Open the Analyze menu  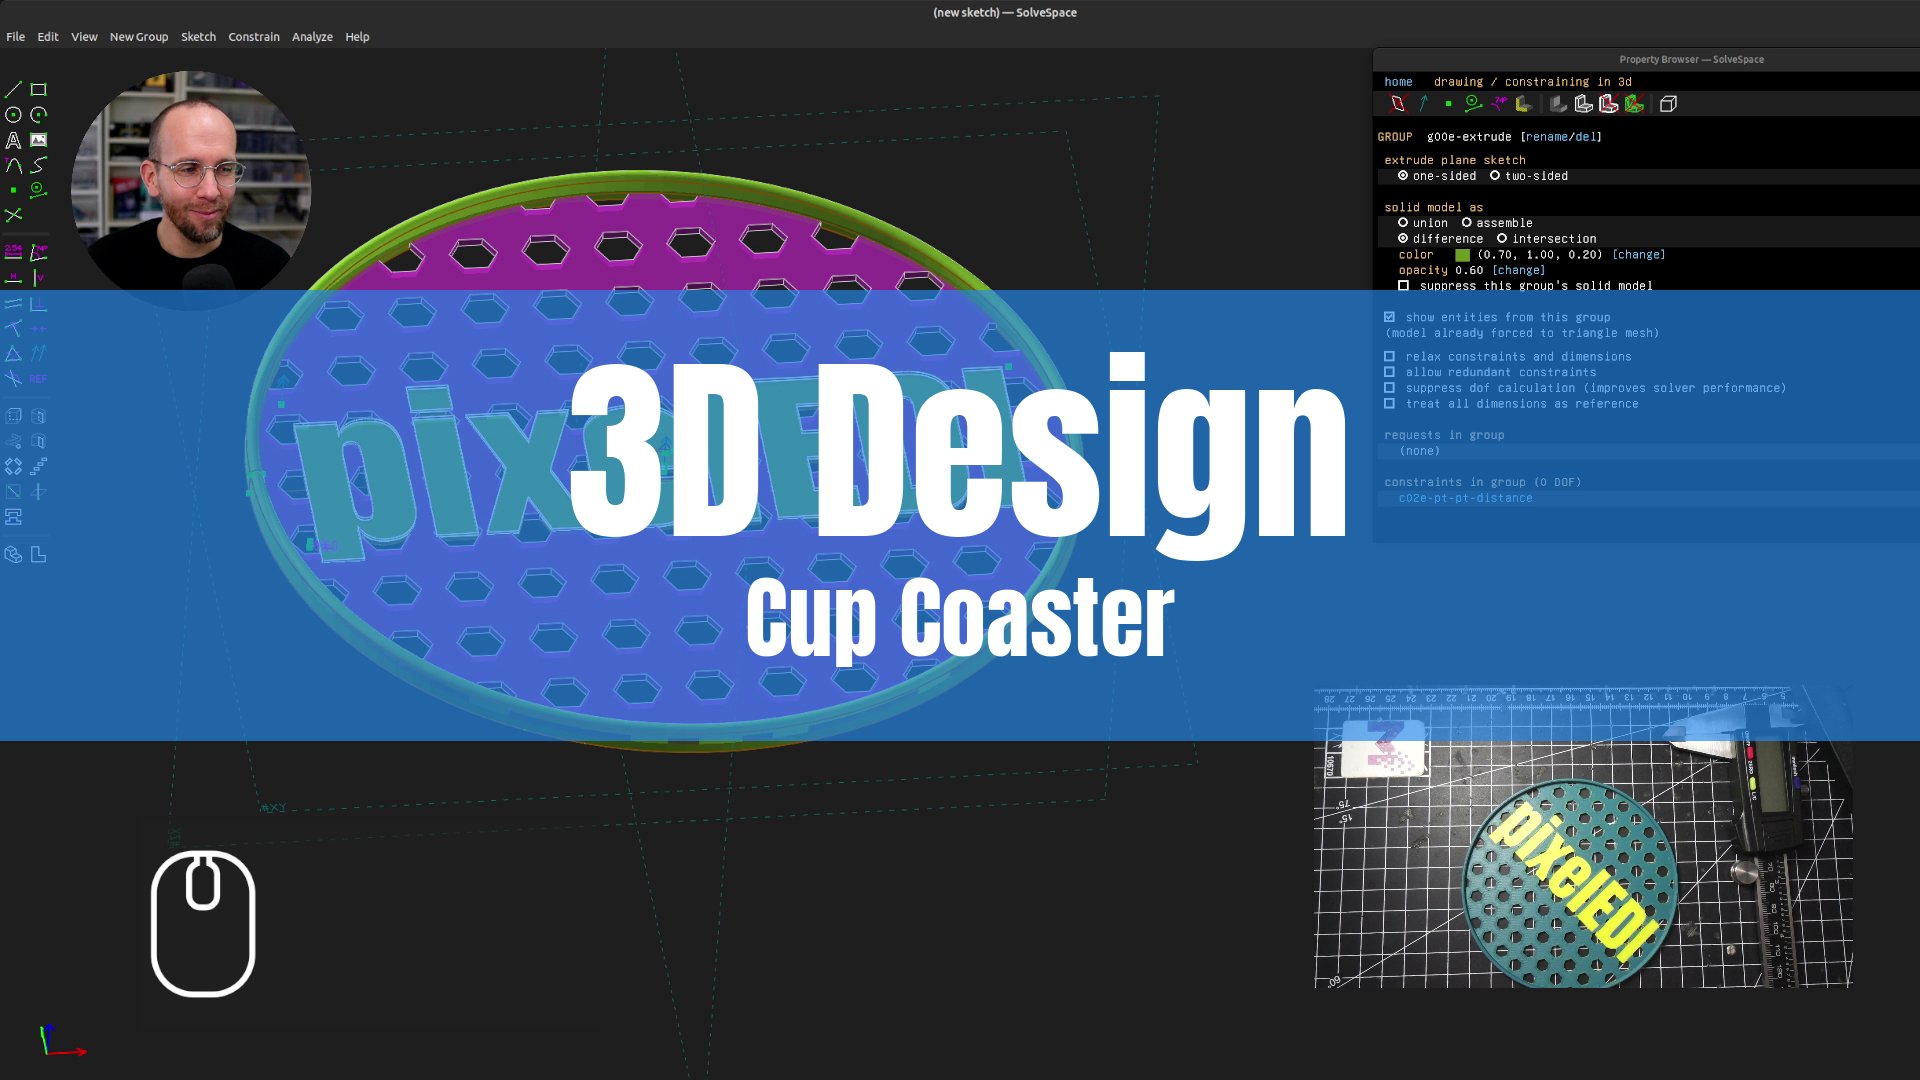pyautogui.click(x=312, y=37)
